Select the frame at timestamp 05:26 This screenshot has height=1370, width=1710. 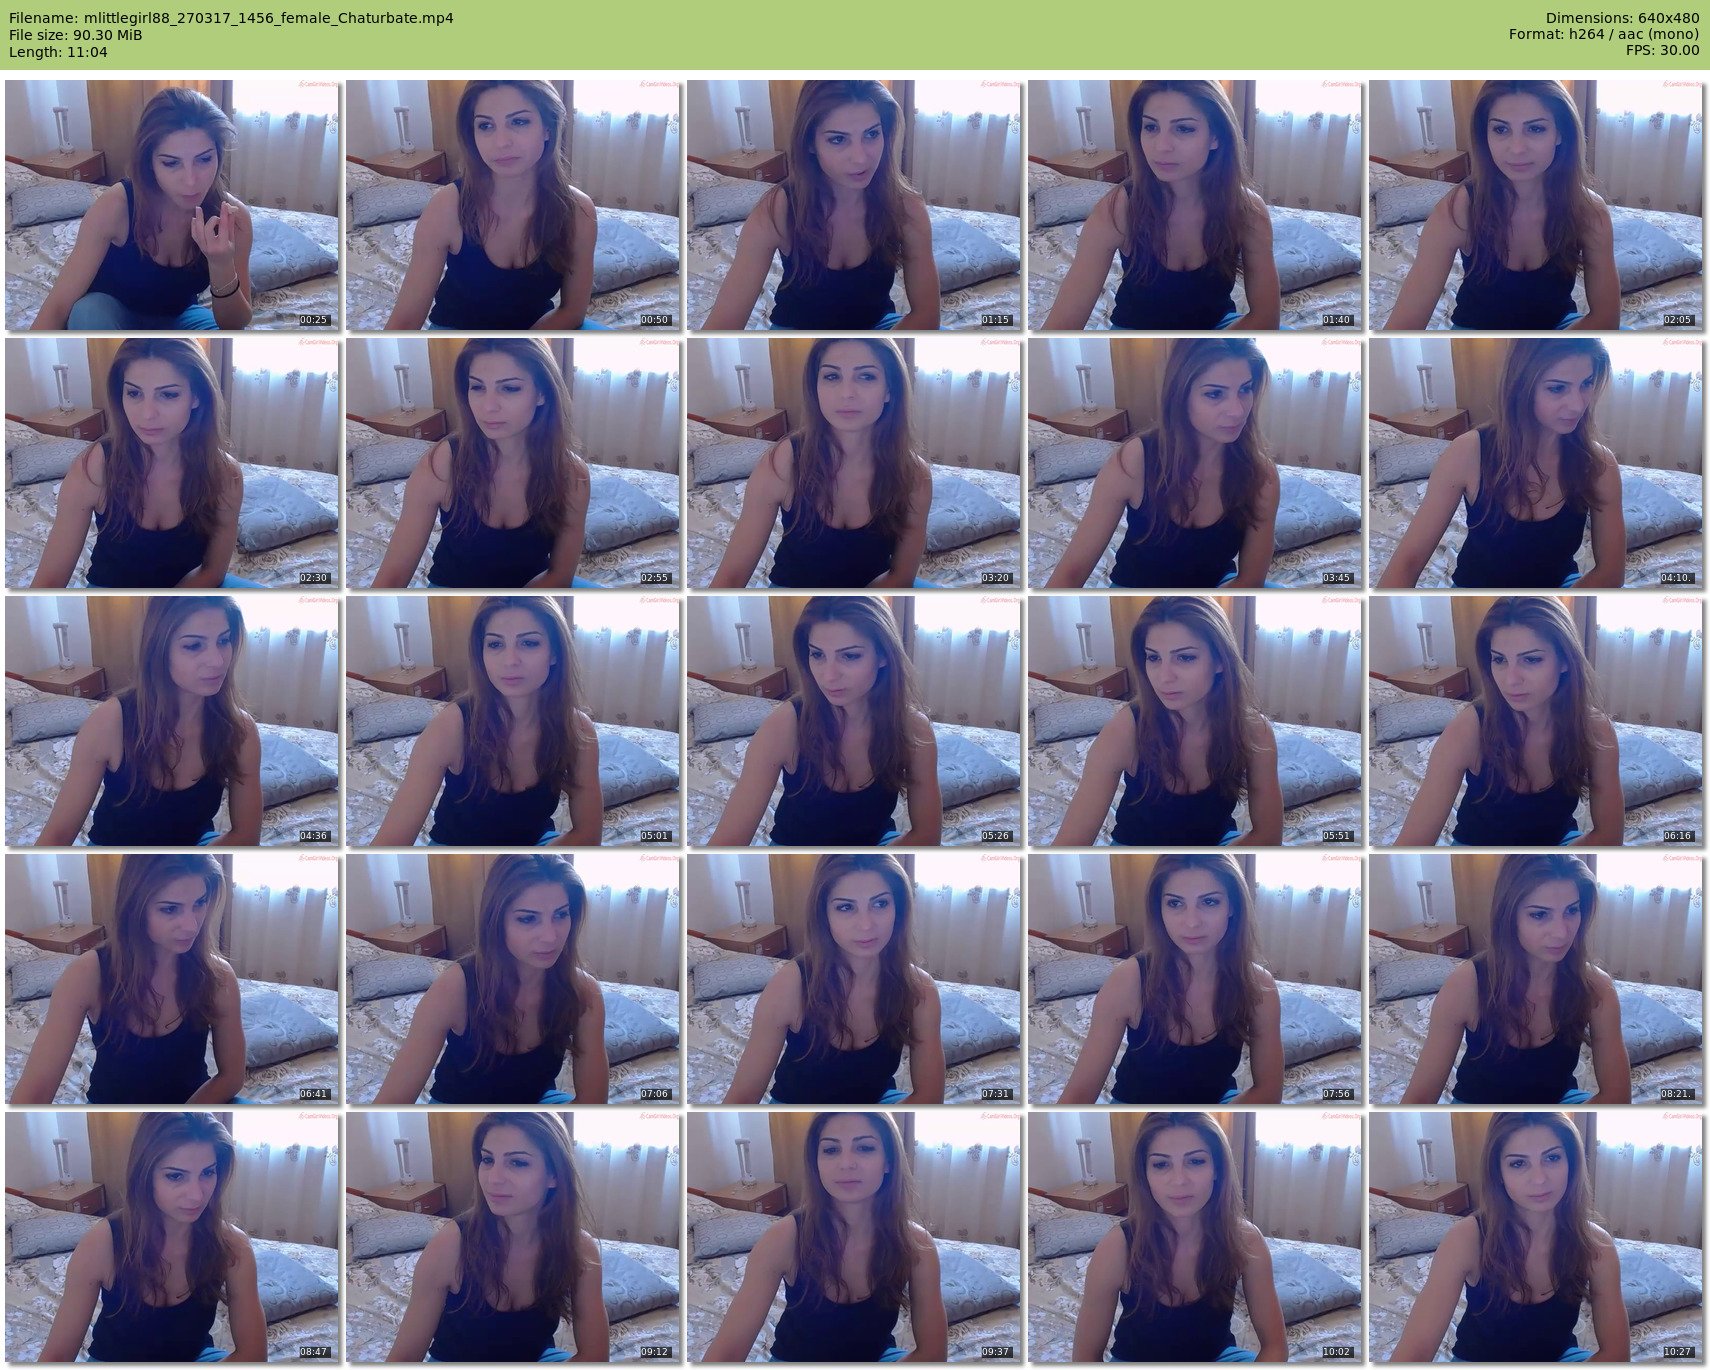tap(853, 721)
